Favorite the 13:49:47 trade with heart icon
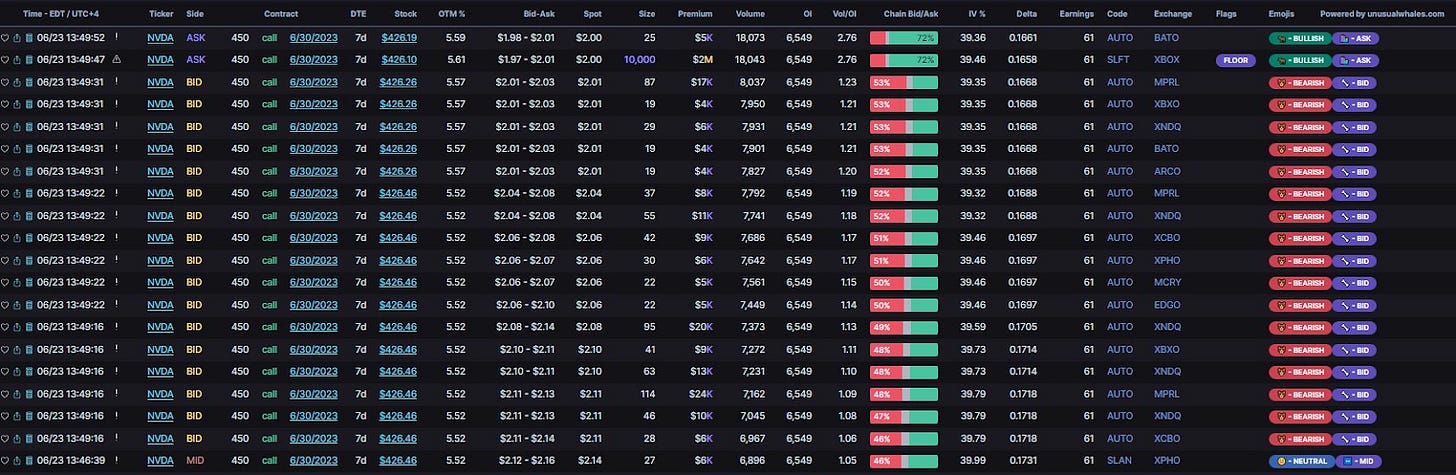Image resolution: width=1456 pixels, height=475 pixels. [x=5, y=59]
